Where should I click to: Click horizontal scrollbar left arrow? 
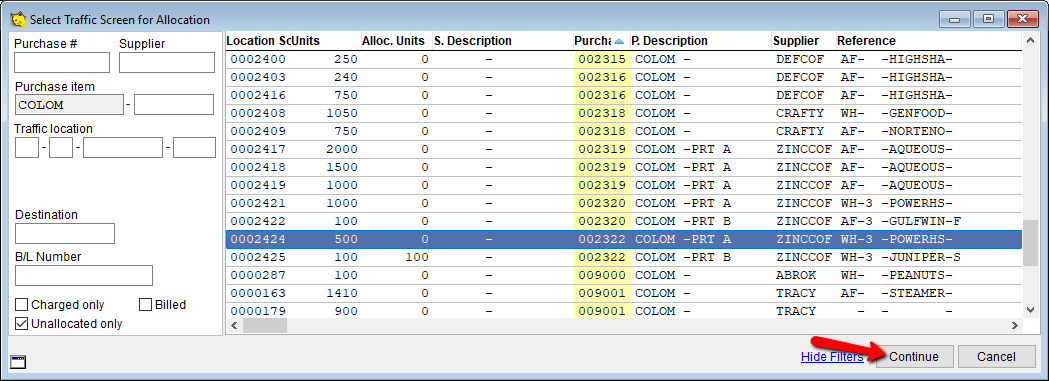click(x=235, y=326)
